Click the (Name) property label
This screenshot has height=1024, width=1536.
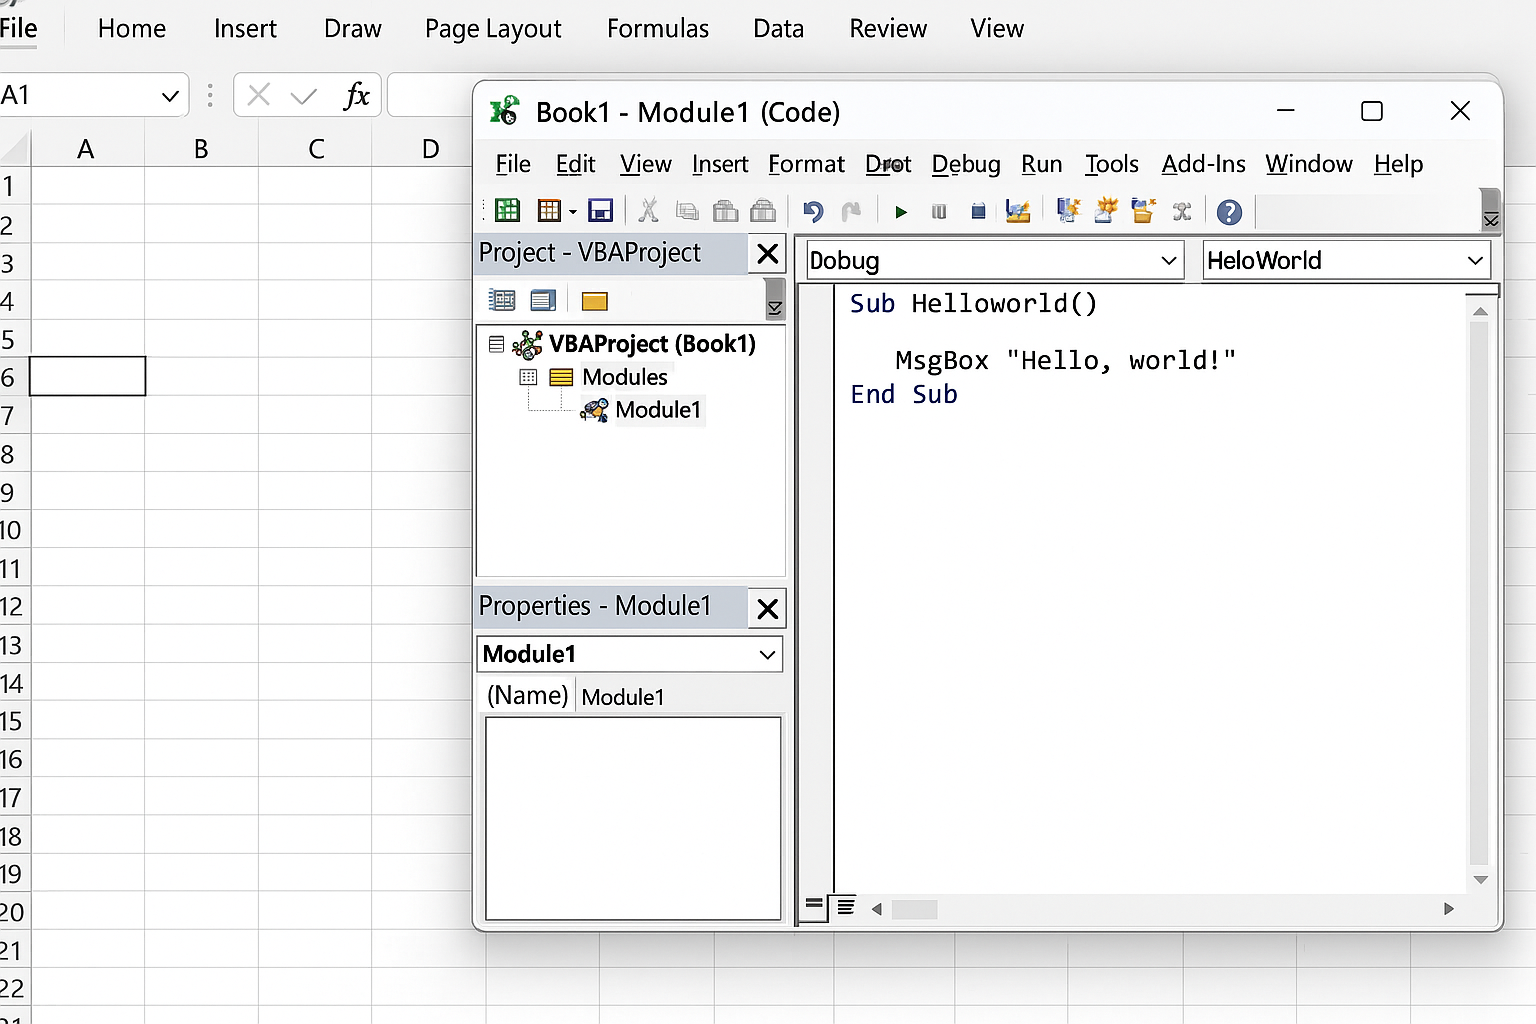coord(527,695)
